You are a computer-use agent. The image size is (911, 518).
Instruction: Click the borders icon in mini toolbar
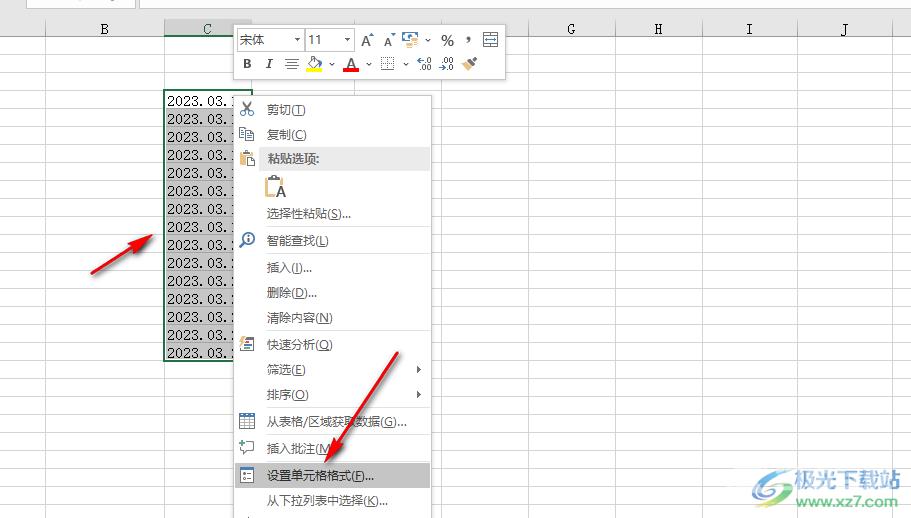(x=388, y=64)
